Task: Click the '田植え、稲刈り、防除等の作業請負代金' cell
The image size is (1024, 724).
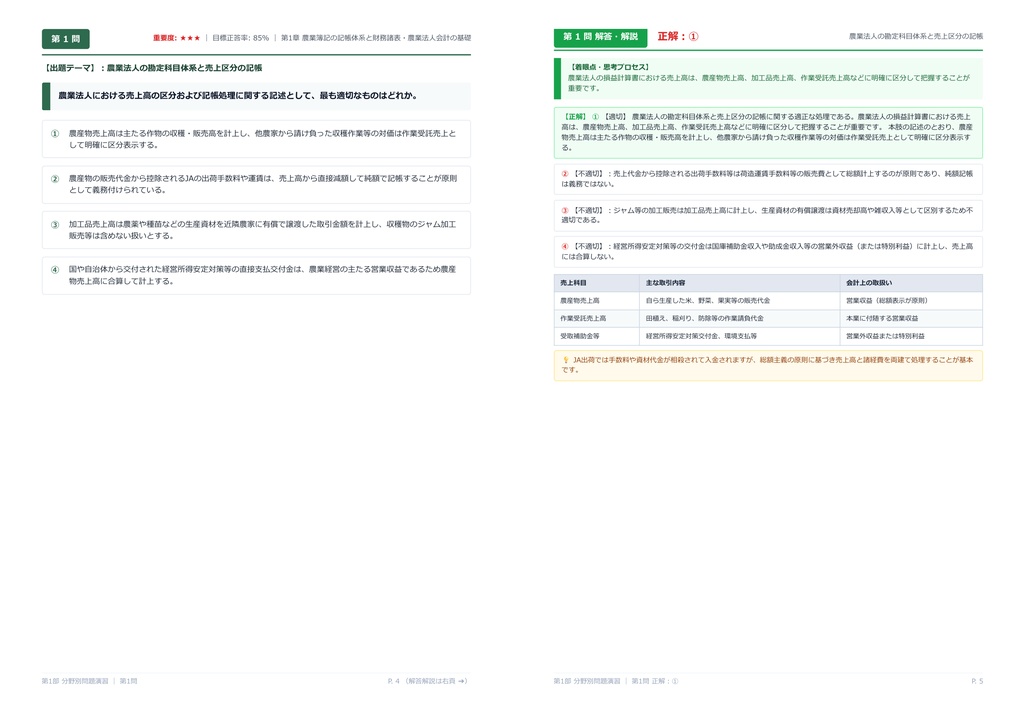Action: pos(739,319)
